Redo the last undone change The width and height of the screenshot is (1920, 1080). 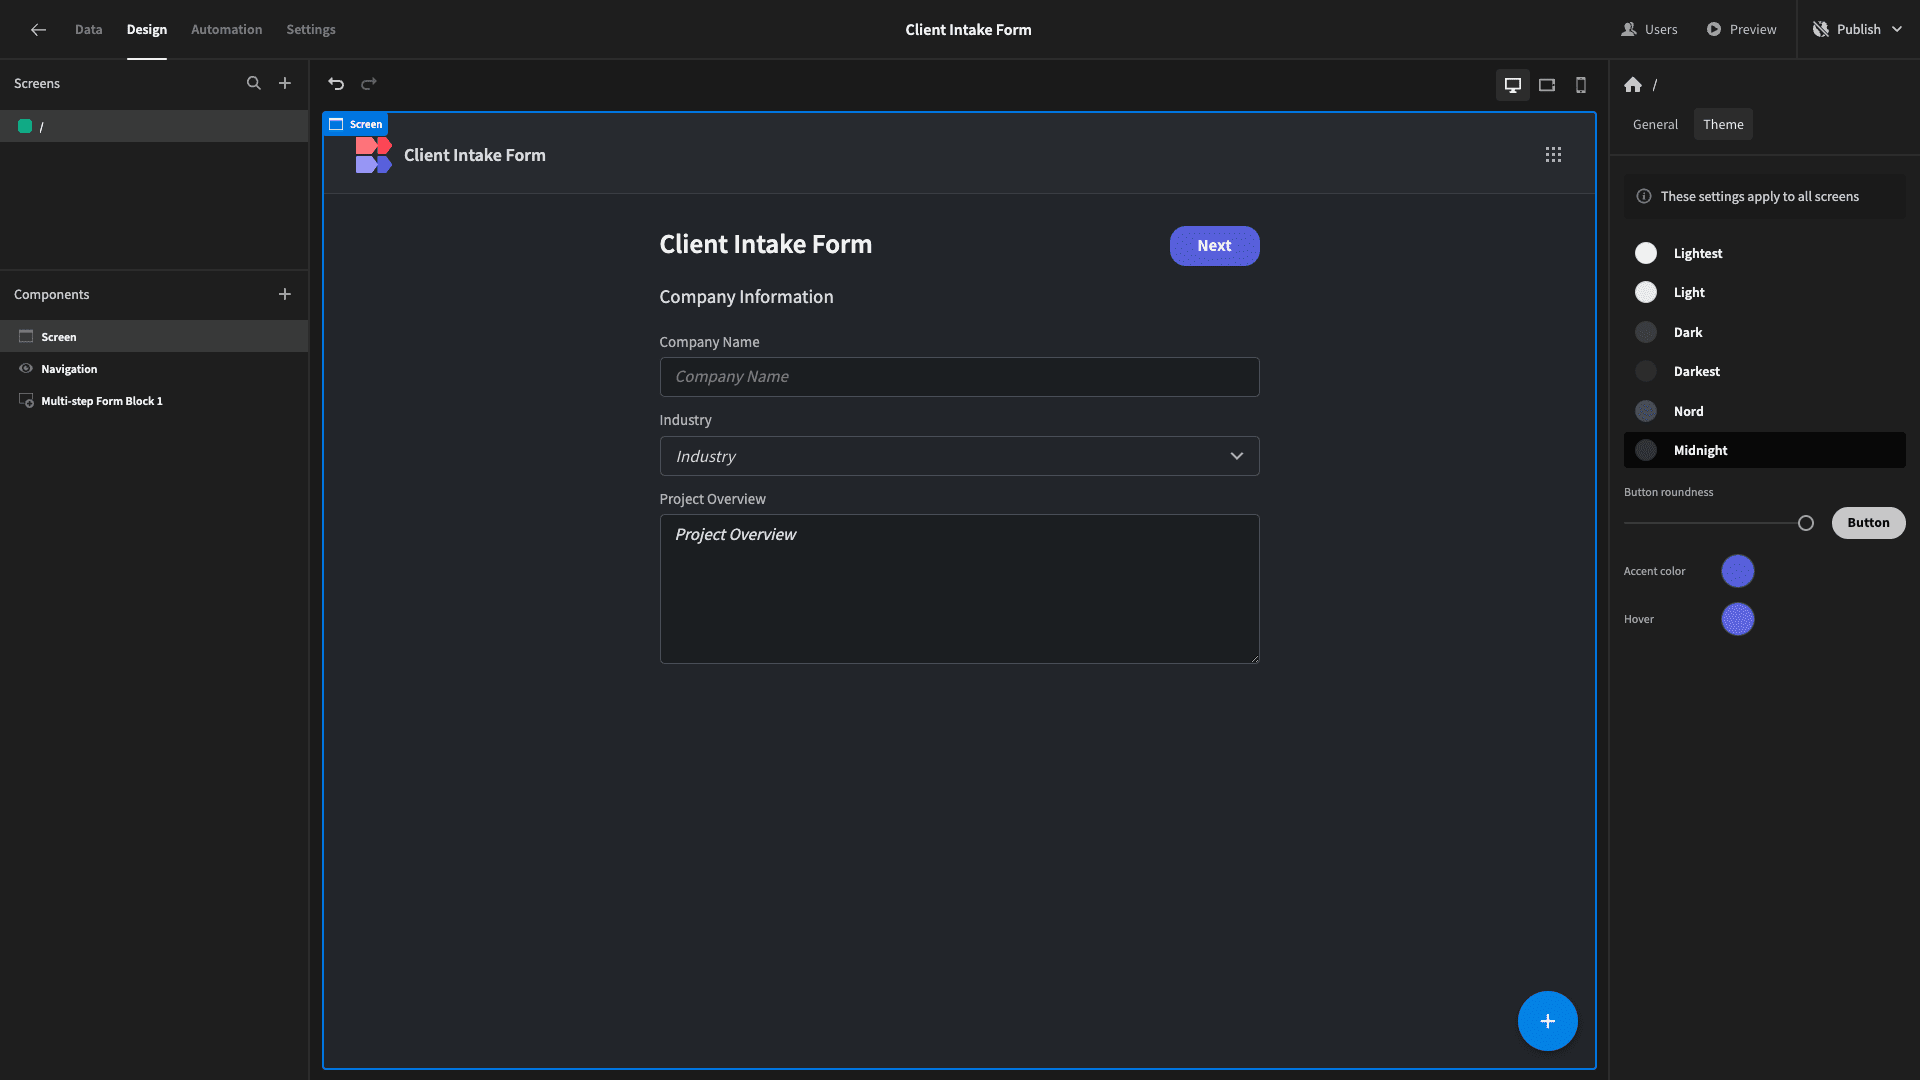pos(369,84)
